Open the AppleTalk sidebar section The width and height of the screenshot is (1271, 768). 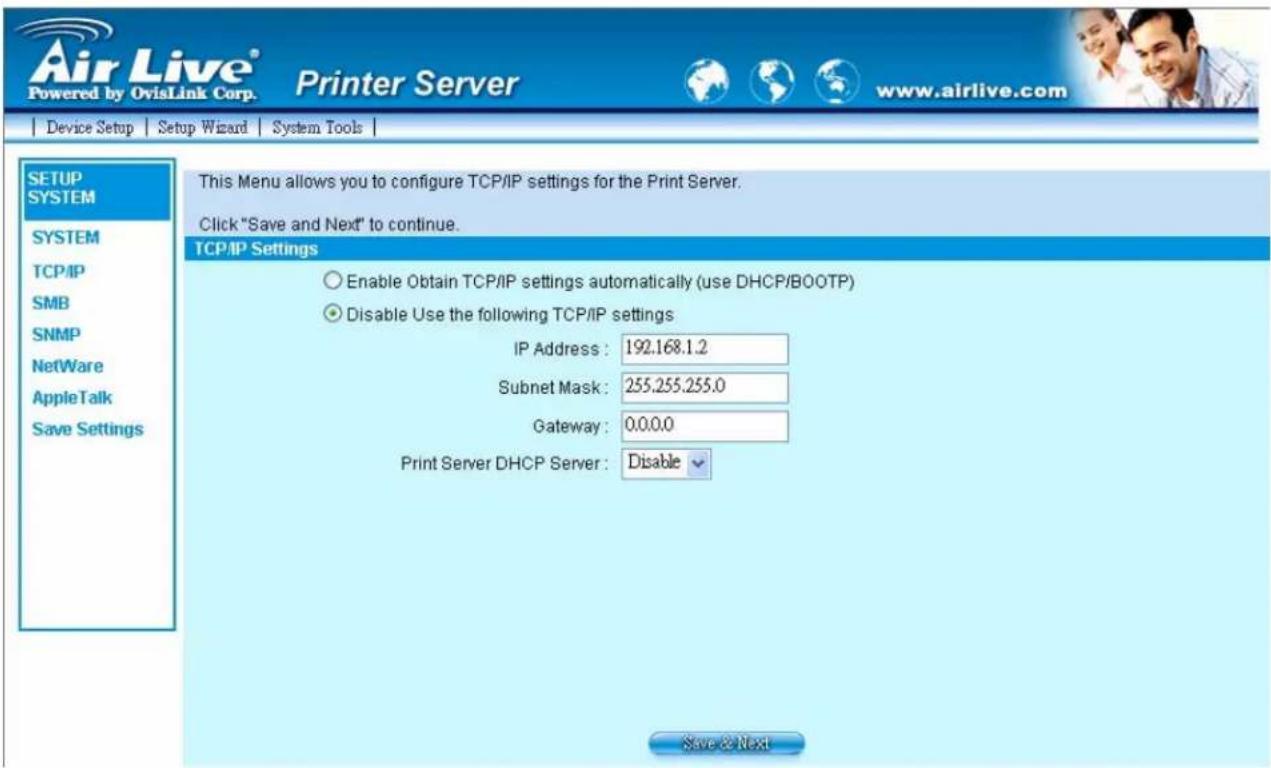pyautogui.click(x=72, y=397)
